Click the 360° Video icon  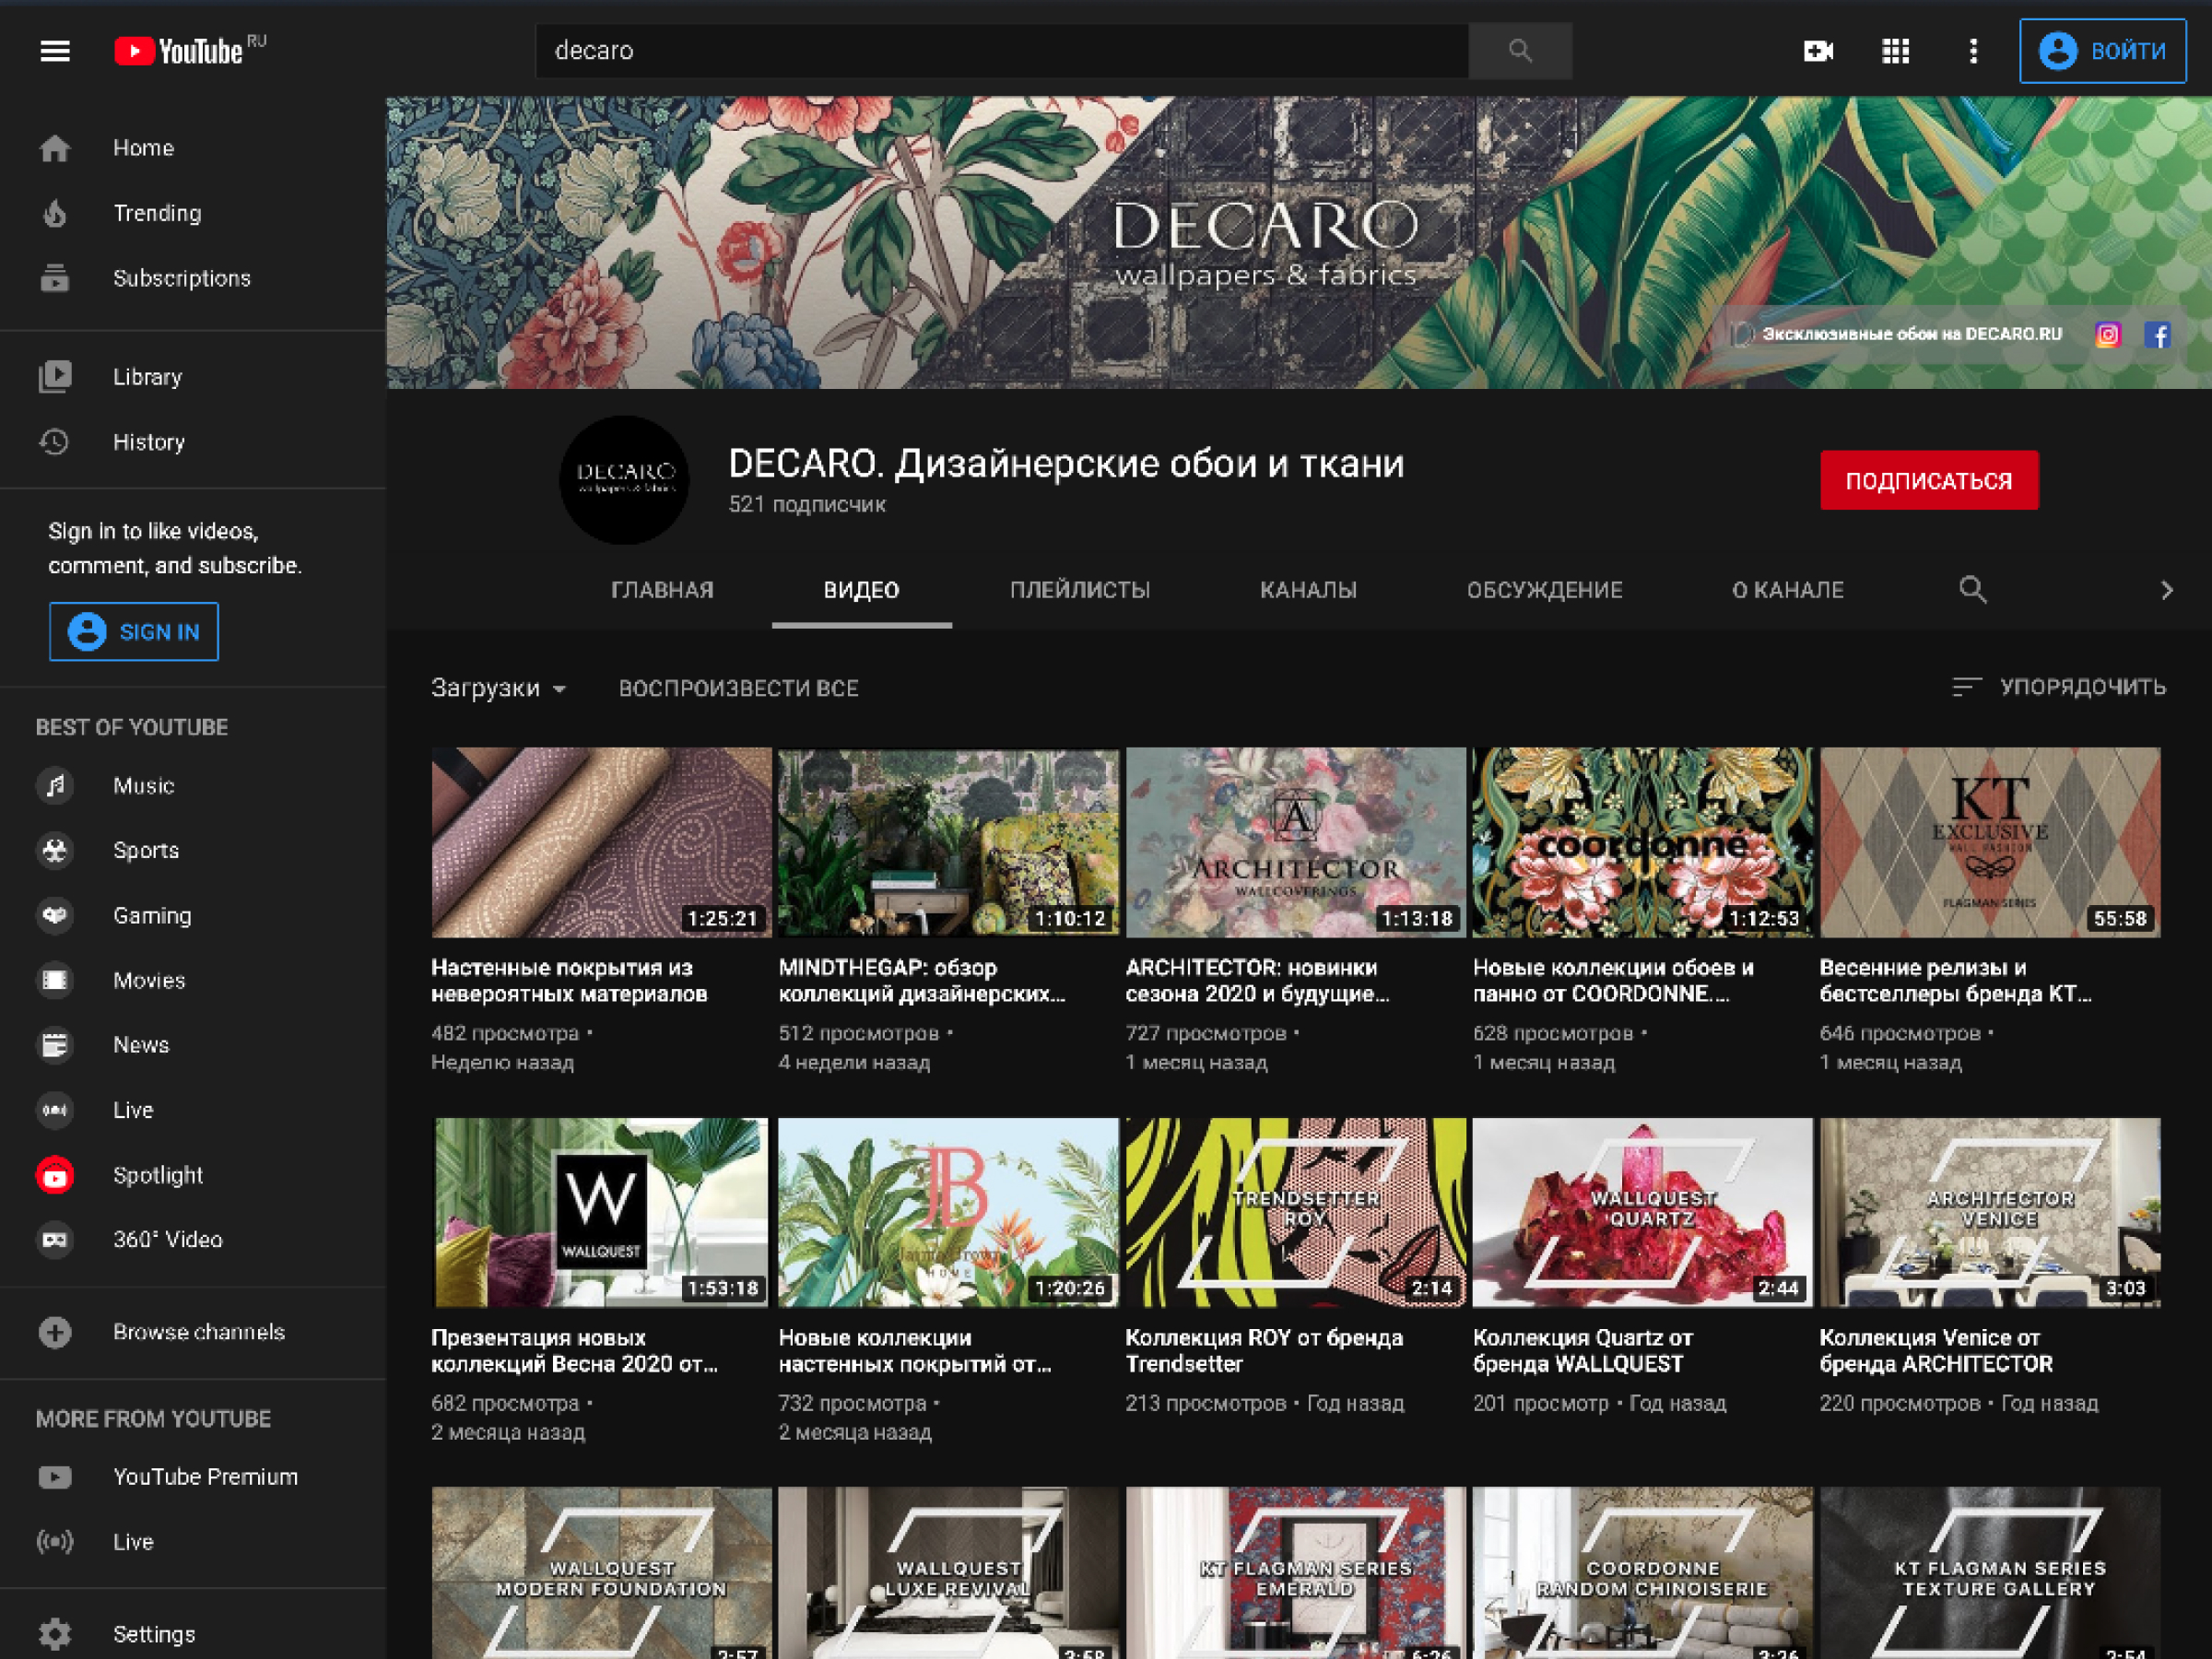coord(55,1240)
